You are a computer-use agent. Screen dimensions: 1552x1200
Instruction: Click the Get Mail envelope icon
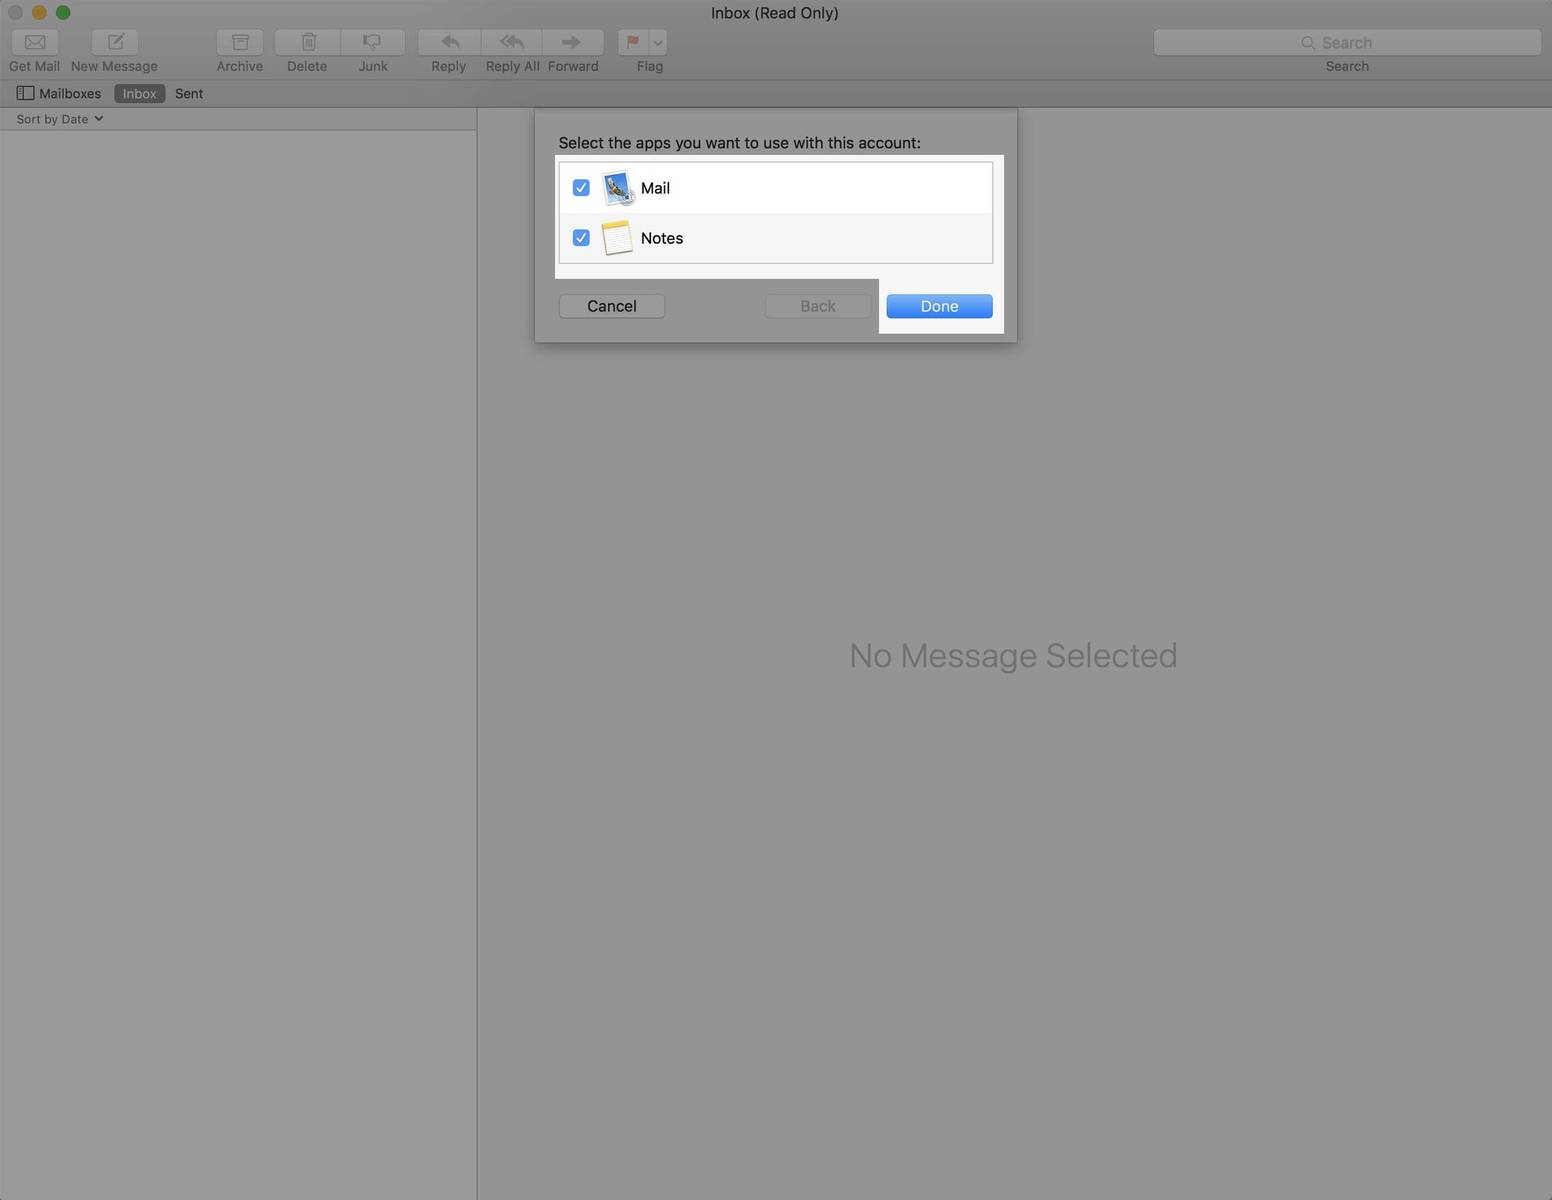35,42
